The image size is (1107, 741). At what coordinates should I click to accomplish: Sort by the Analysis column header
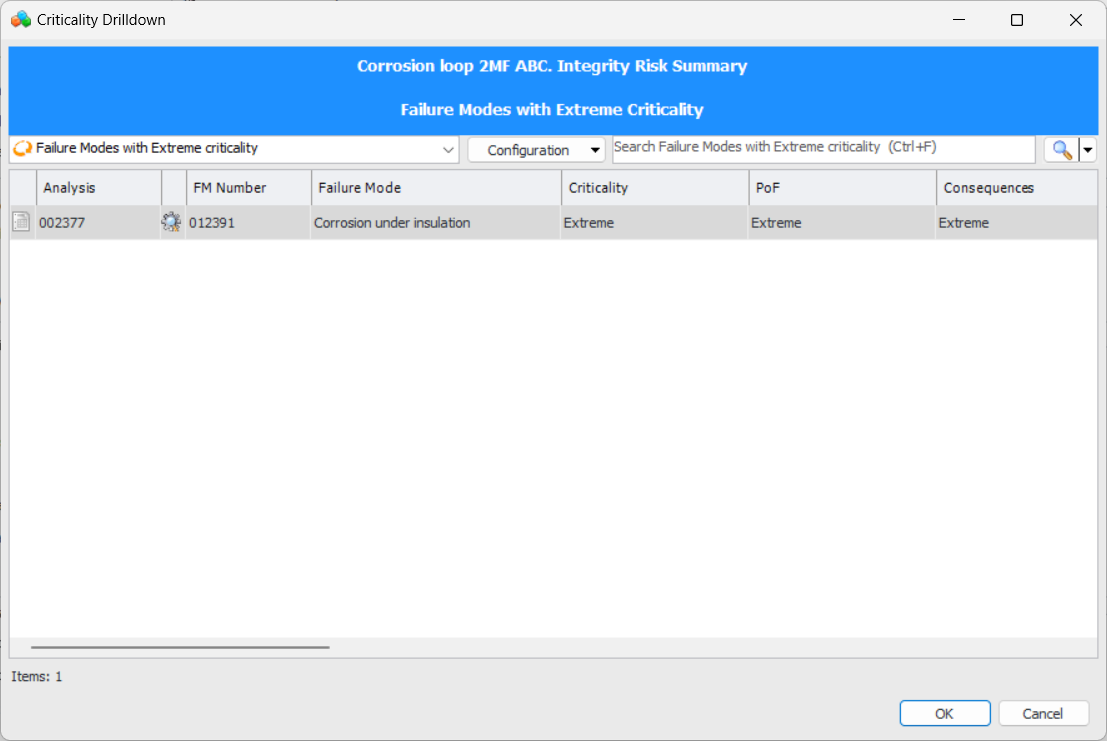click(99, 188)
